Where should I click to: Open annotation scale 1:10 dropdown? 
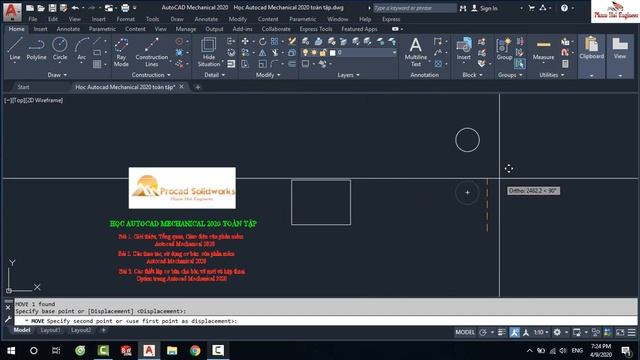(x=542, y=332)
